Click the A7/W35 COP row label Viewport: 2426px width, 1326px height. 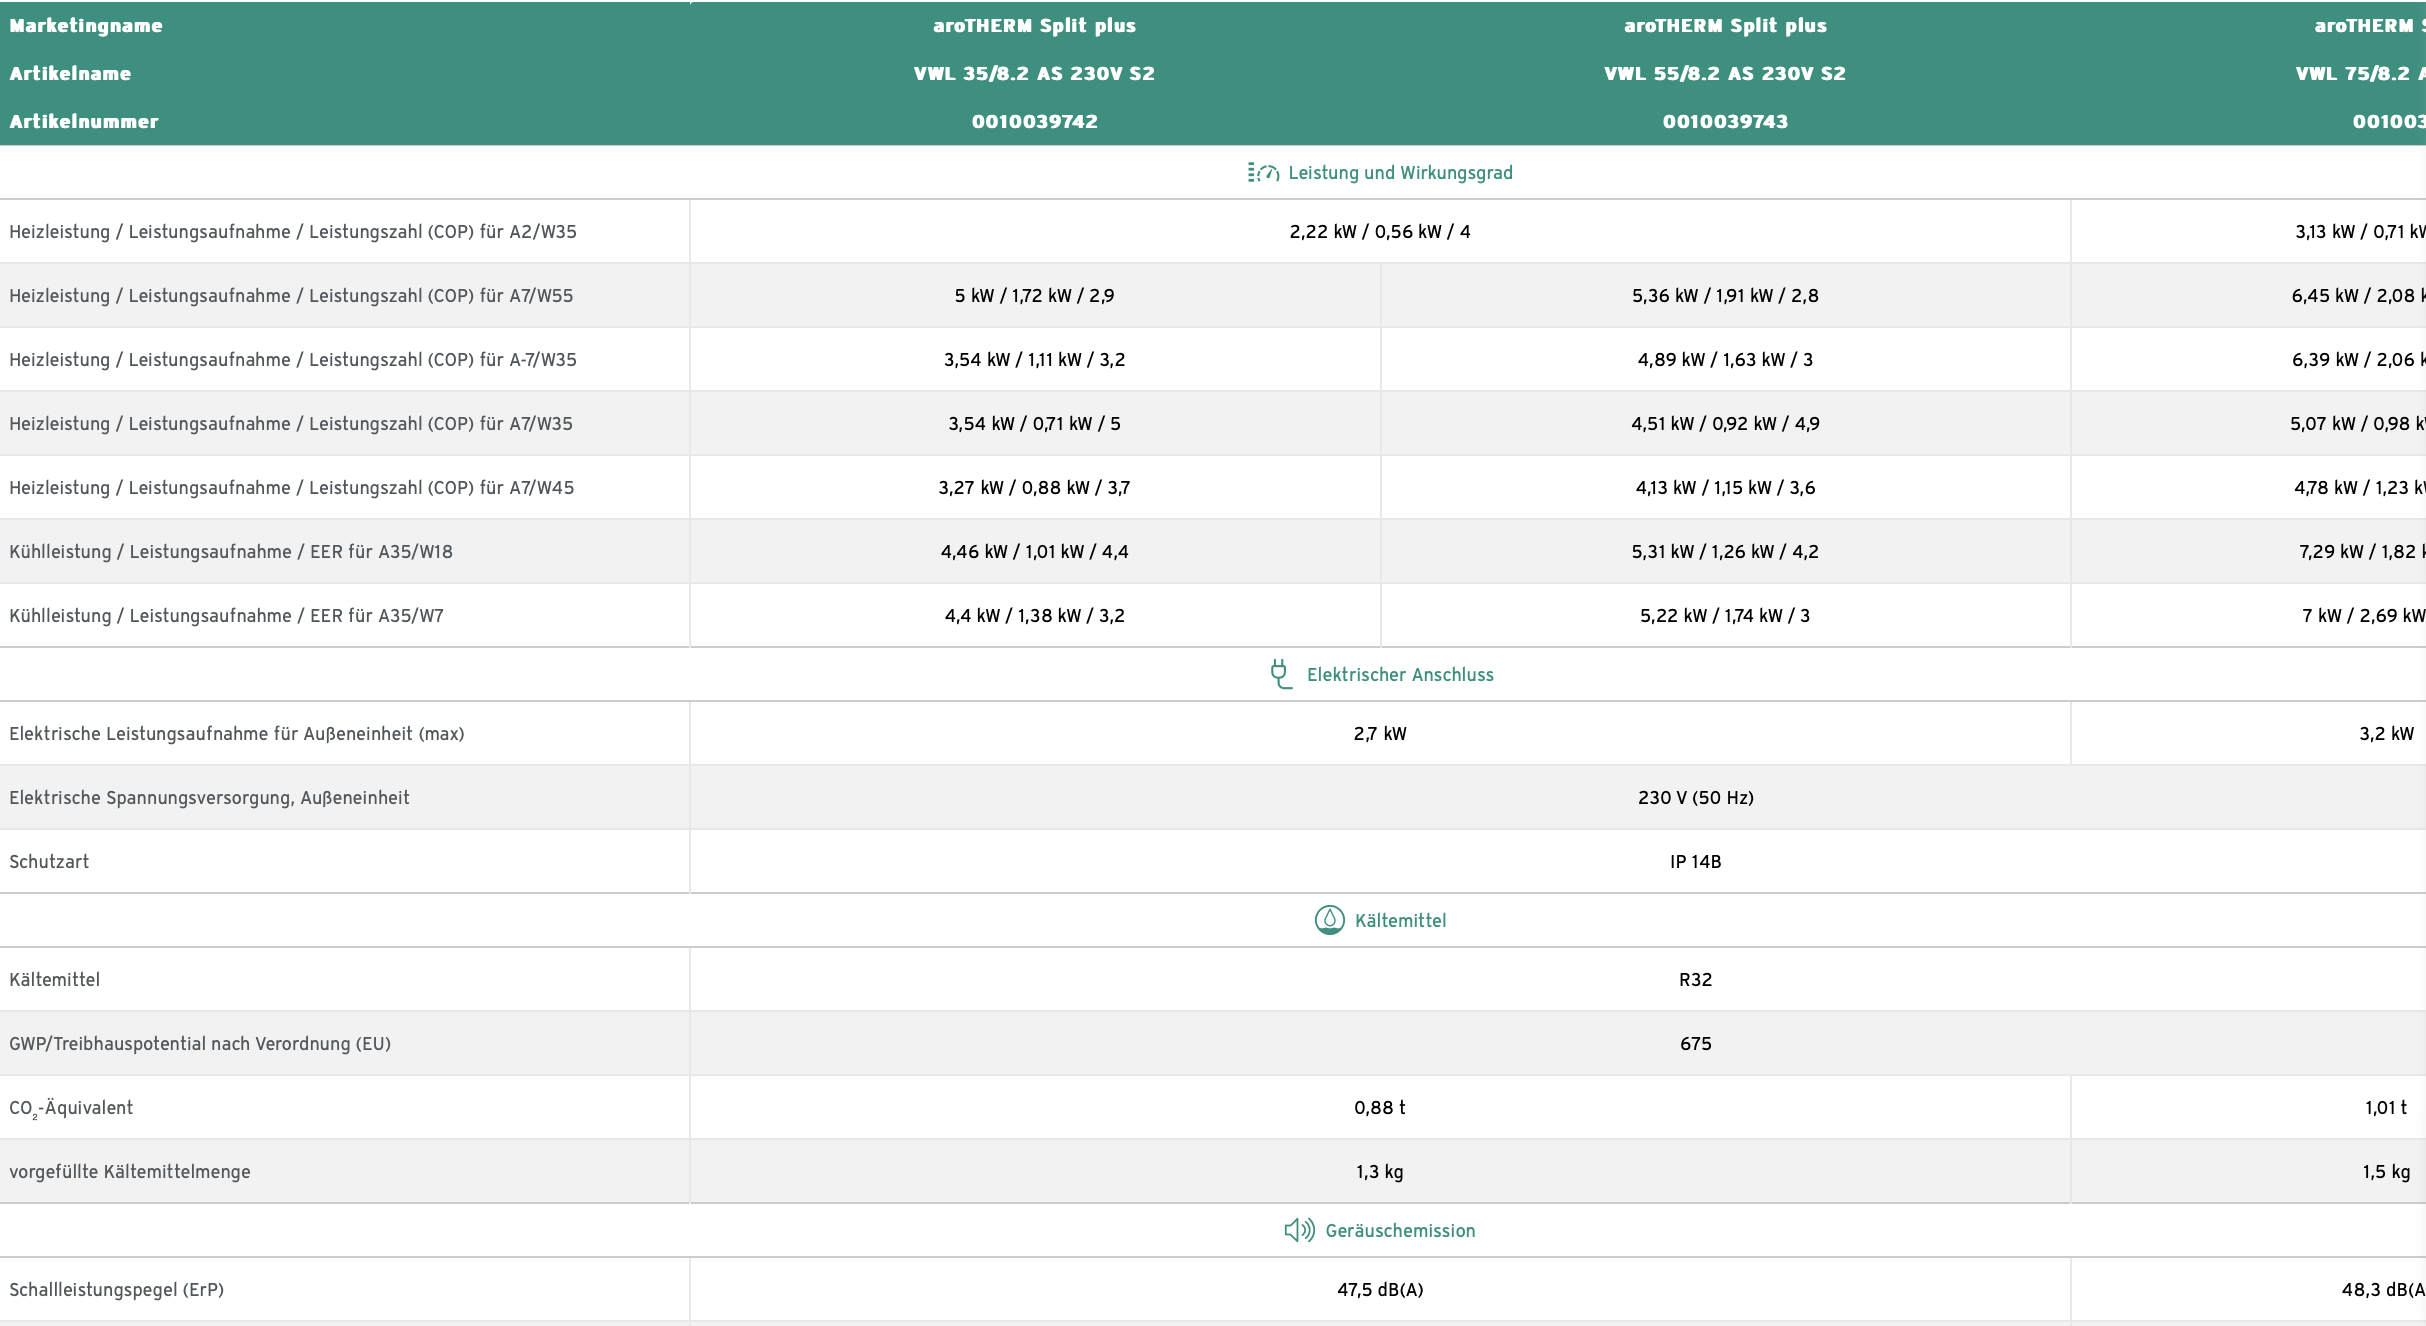coord(291,424)
